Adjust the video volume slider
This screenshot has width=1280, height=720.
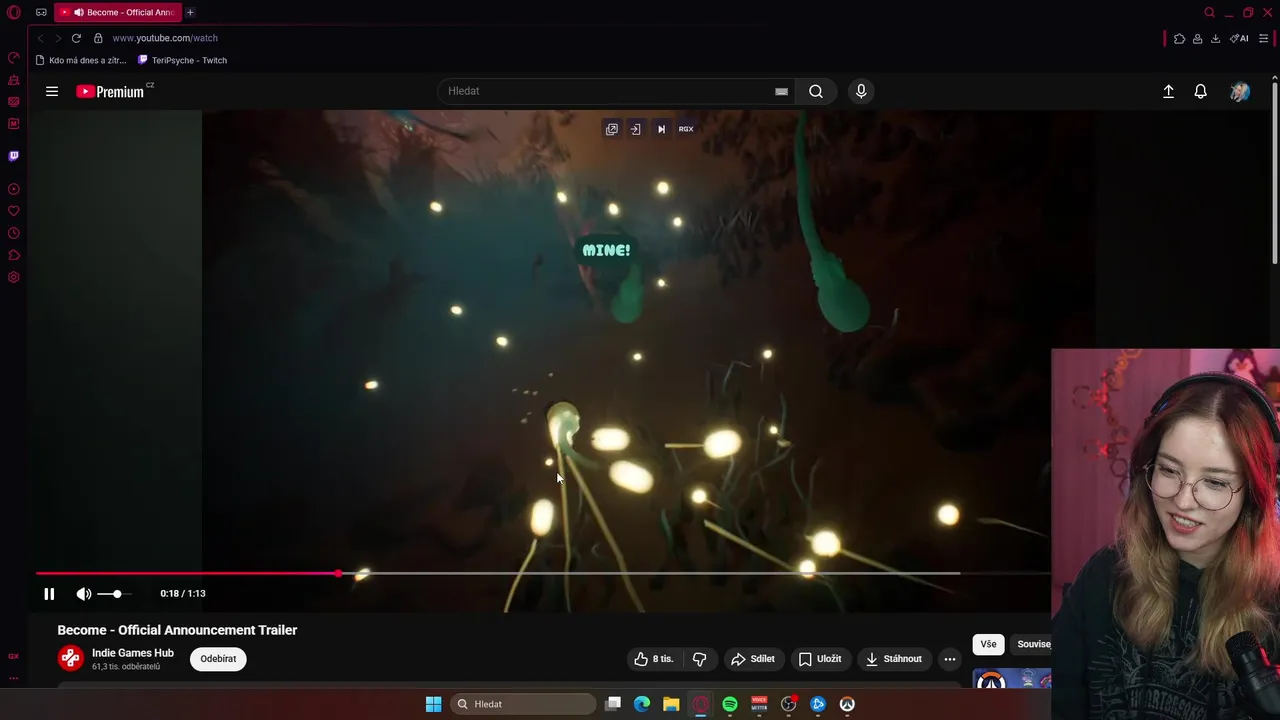(114, 594)
